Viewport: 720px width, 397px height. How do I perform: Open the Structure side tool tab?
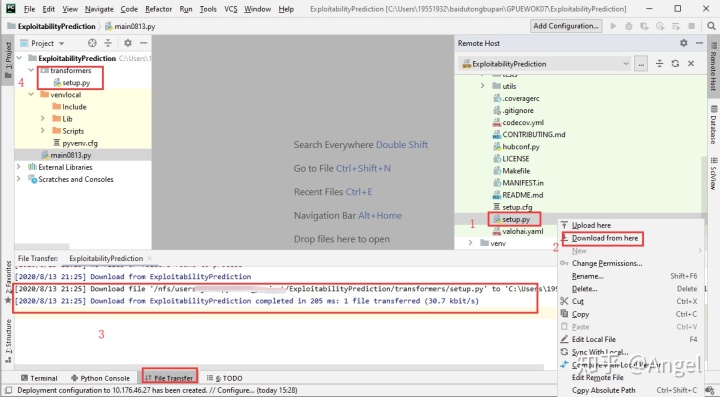[x=8, y=341]
